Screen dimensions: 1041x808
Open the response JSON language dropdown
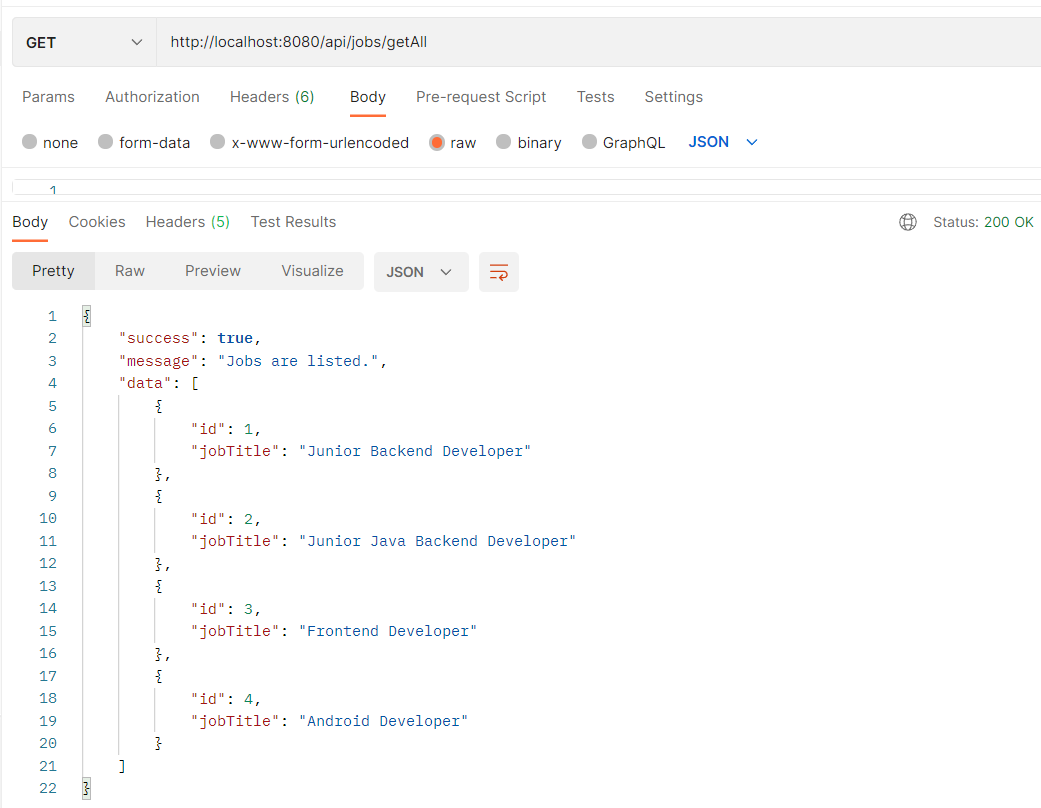(420, 271)
